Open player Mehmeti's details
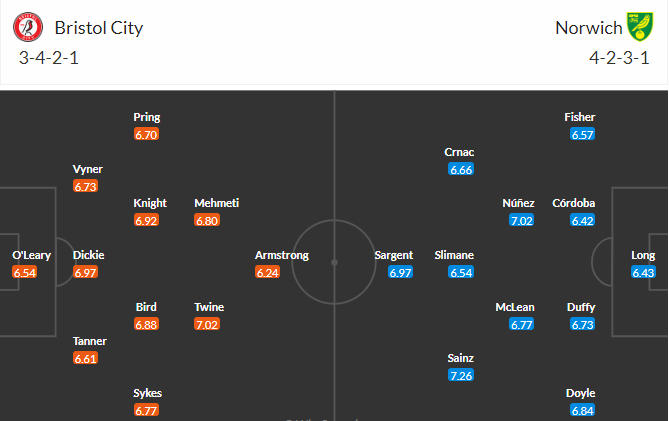 pyautogui.click(x=217, y=203)
